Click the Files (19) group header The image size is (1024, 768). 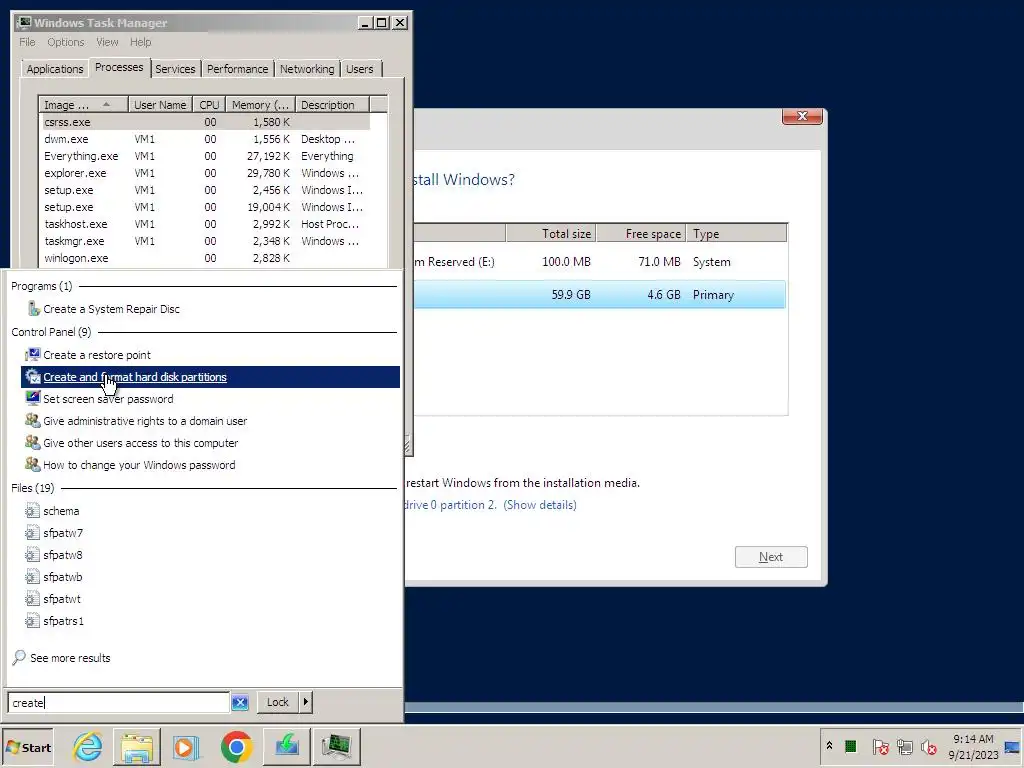pos(32,488)
